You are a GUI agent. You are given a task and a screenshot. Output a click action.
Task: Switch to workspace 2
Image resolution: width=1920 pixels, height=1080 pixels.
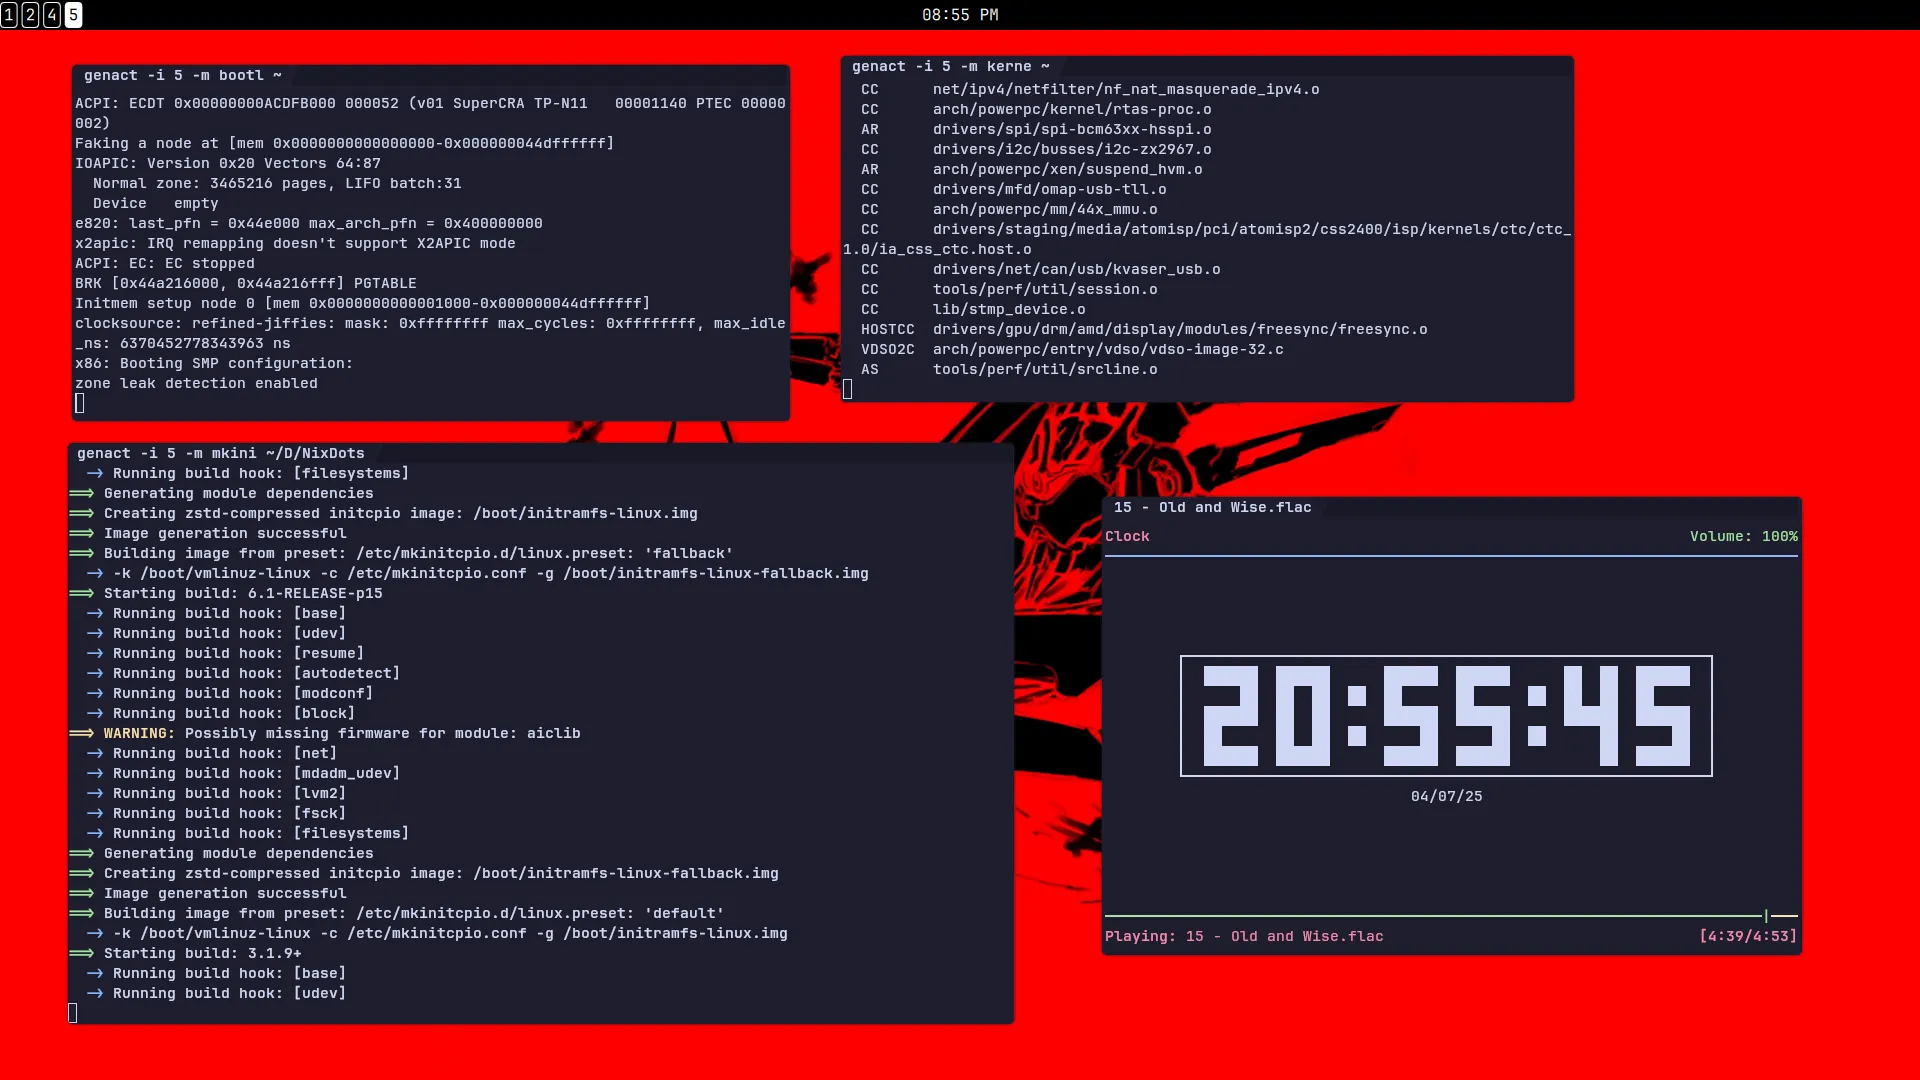click(x=32, y=14)
